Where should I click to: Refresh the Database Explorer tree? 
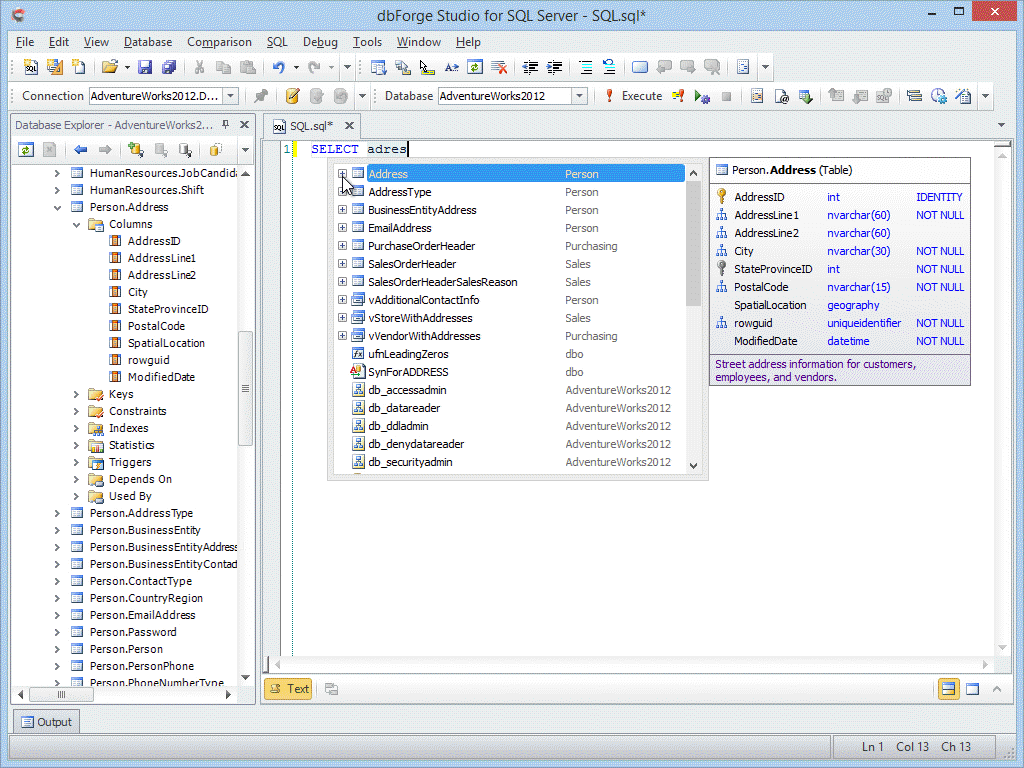pyautogui.click(x=26, y=150)
